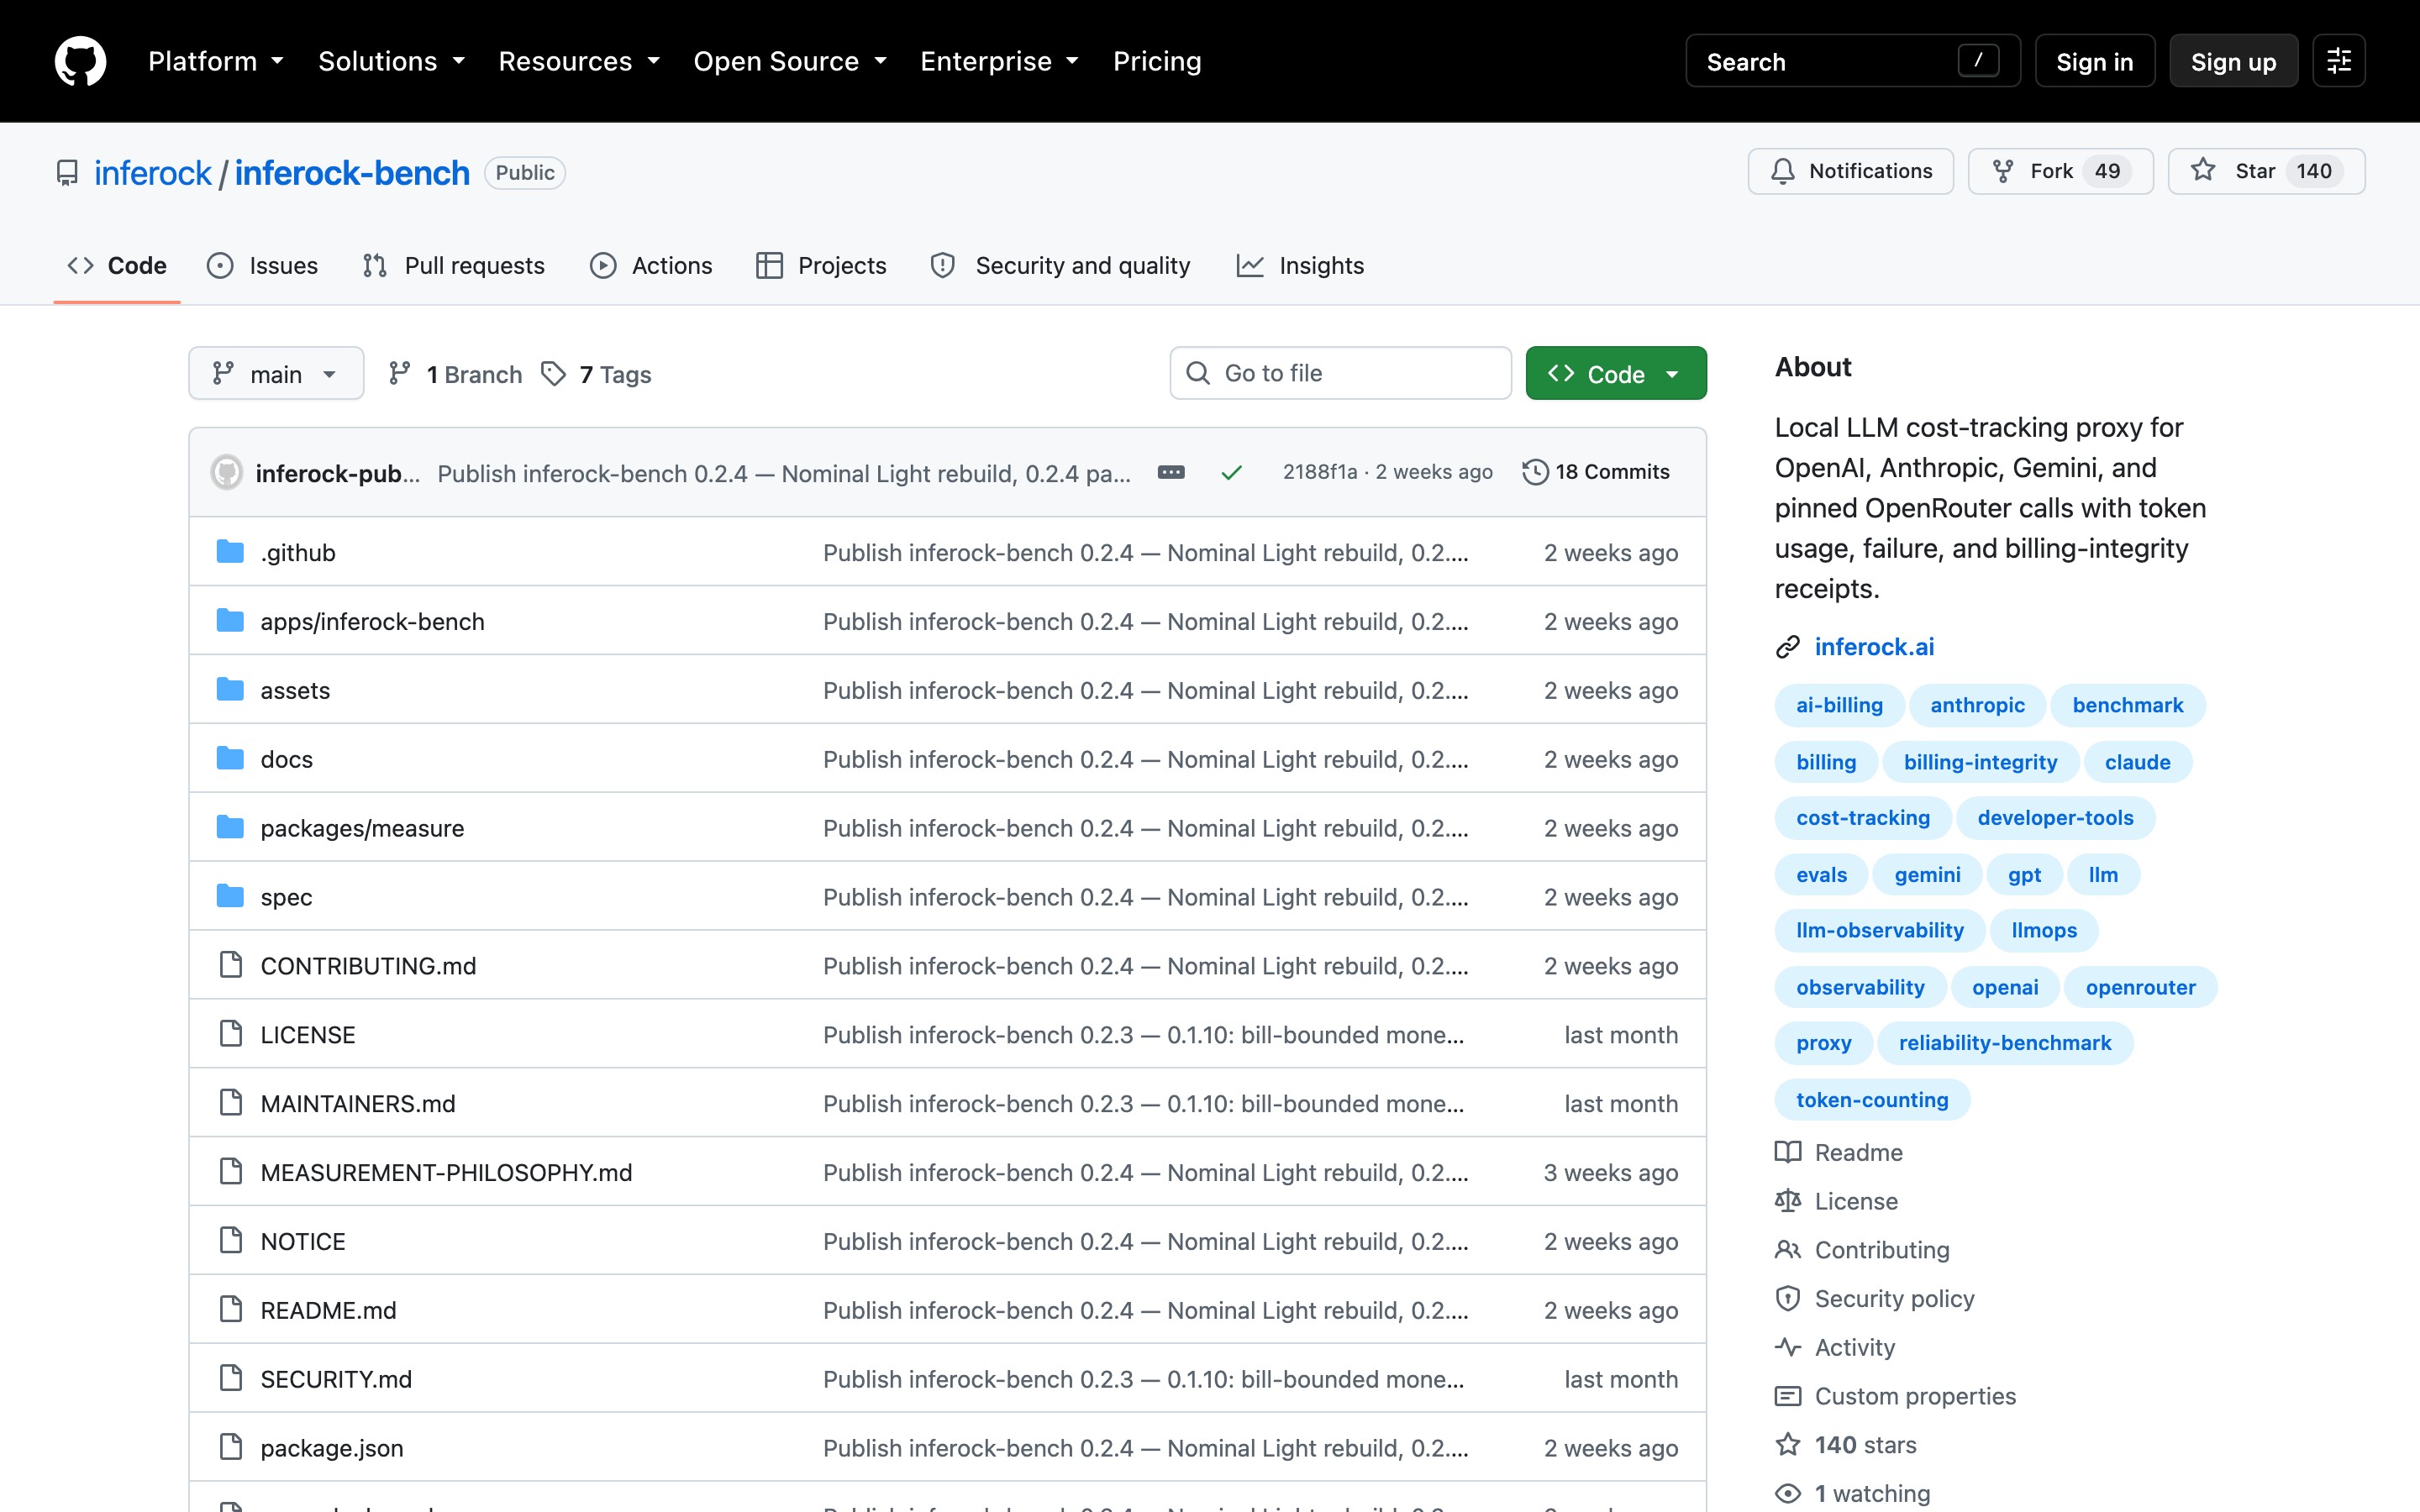
Task: Click the tag icon next to 7 Tags
Action: point(553,374)
